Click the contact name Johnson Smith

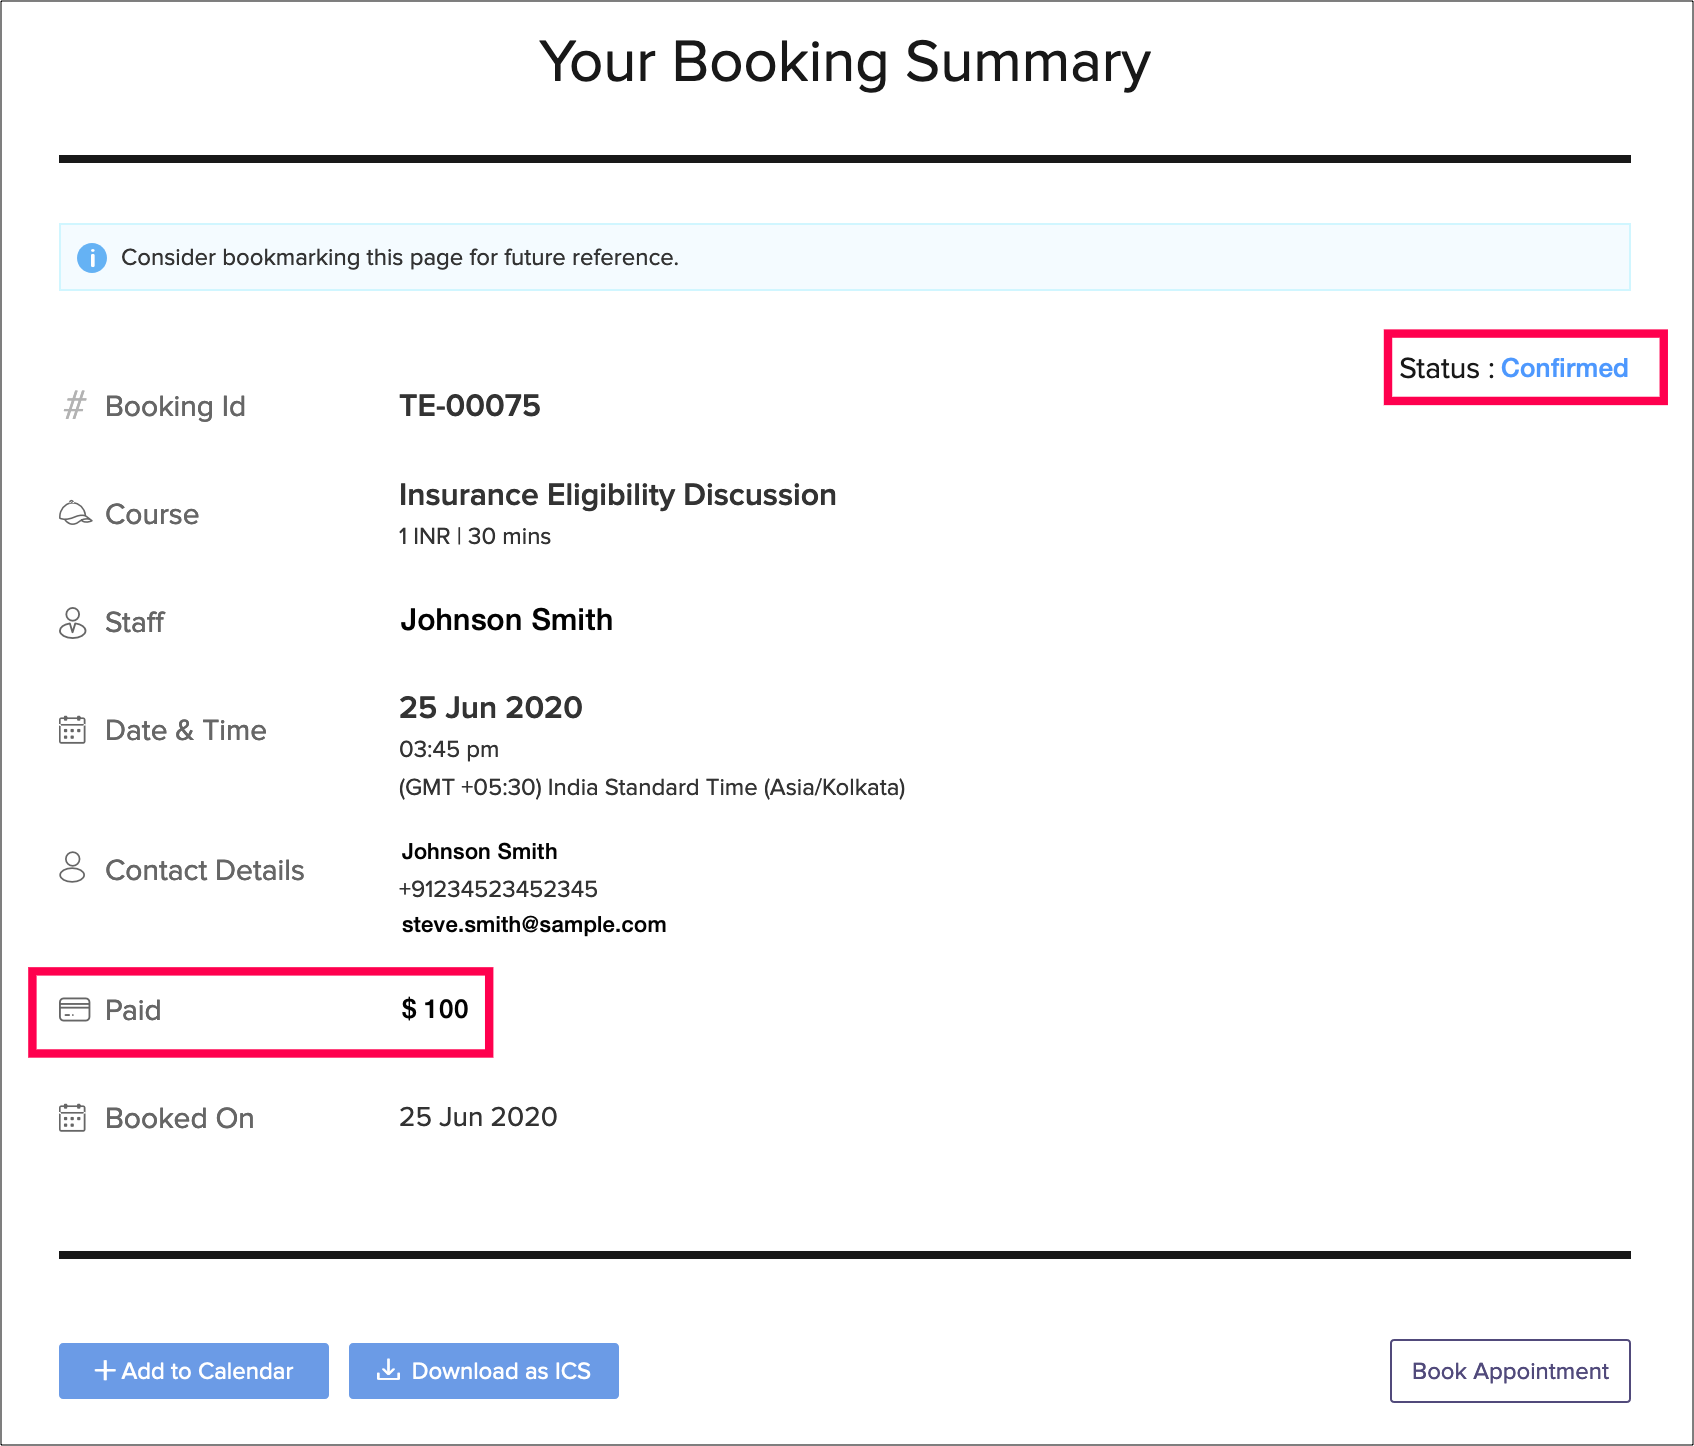click(x=480, y=851)
